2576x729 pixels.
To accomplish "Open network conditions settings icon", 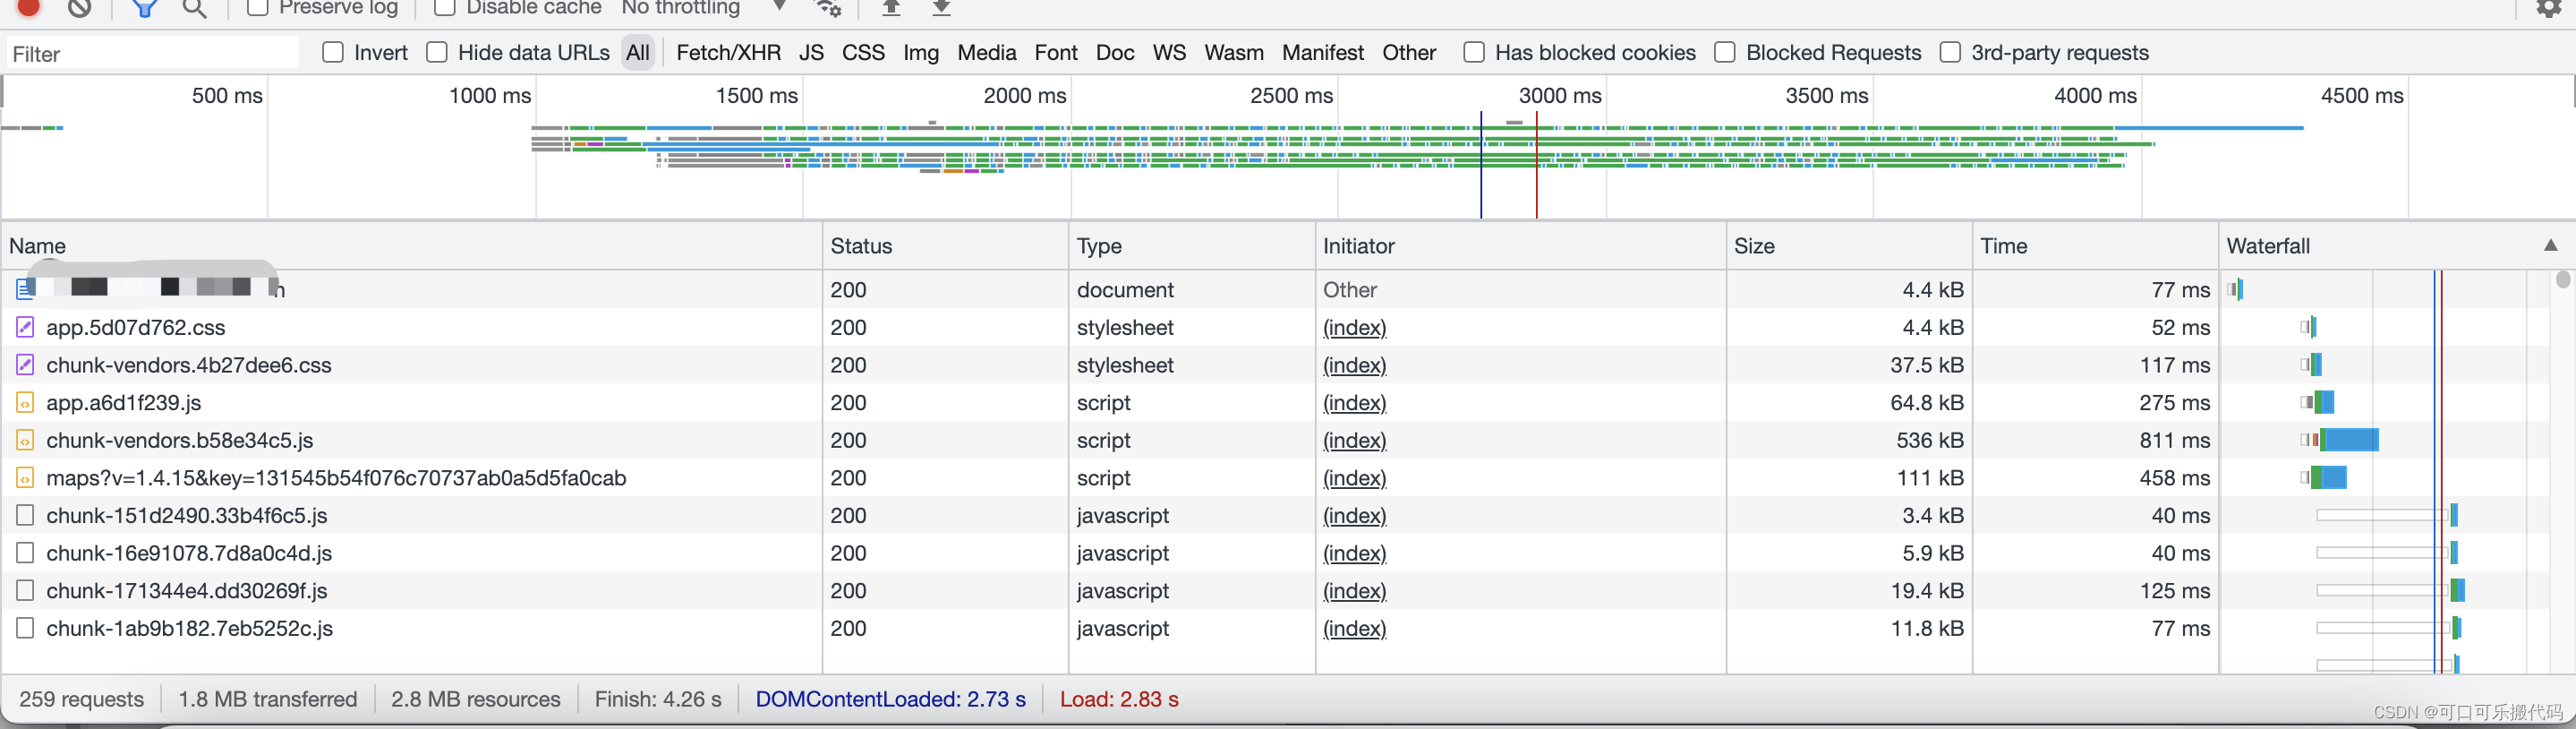I will 829,8.
